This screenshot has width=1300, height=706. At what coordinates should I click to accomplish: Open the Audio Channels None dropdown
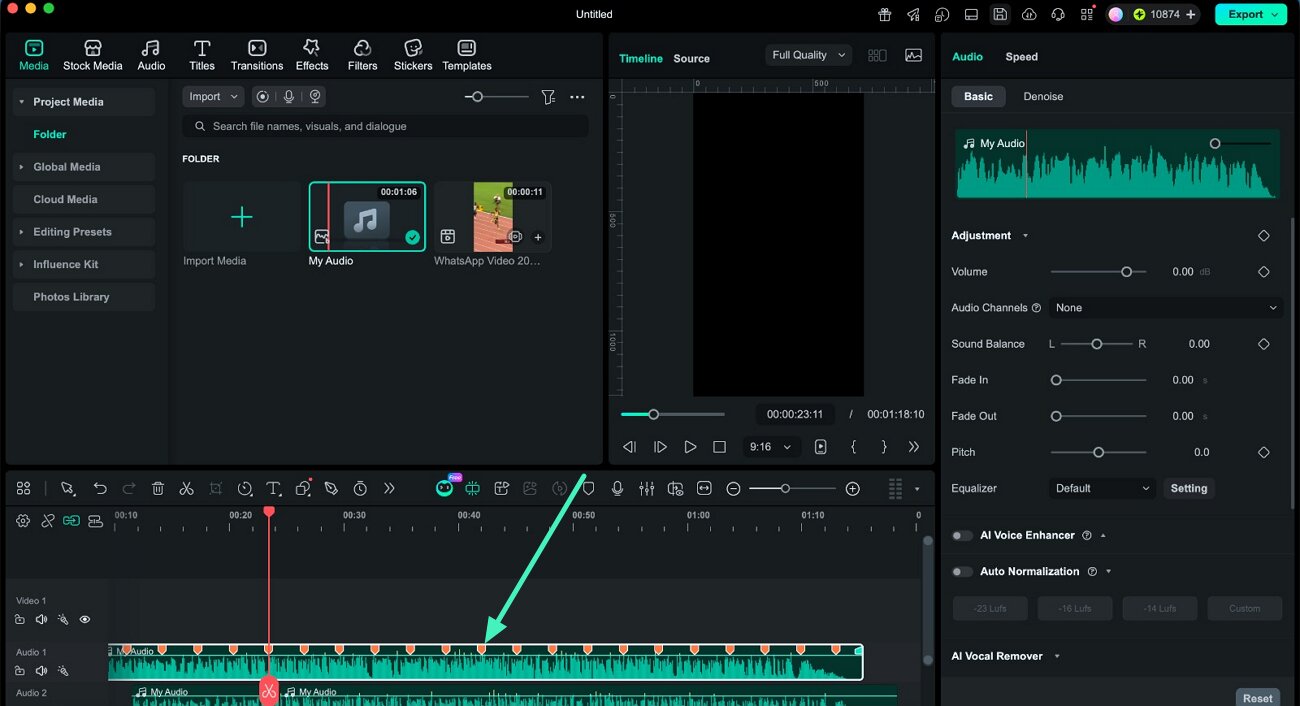click(1165, 308)
